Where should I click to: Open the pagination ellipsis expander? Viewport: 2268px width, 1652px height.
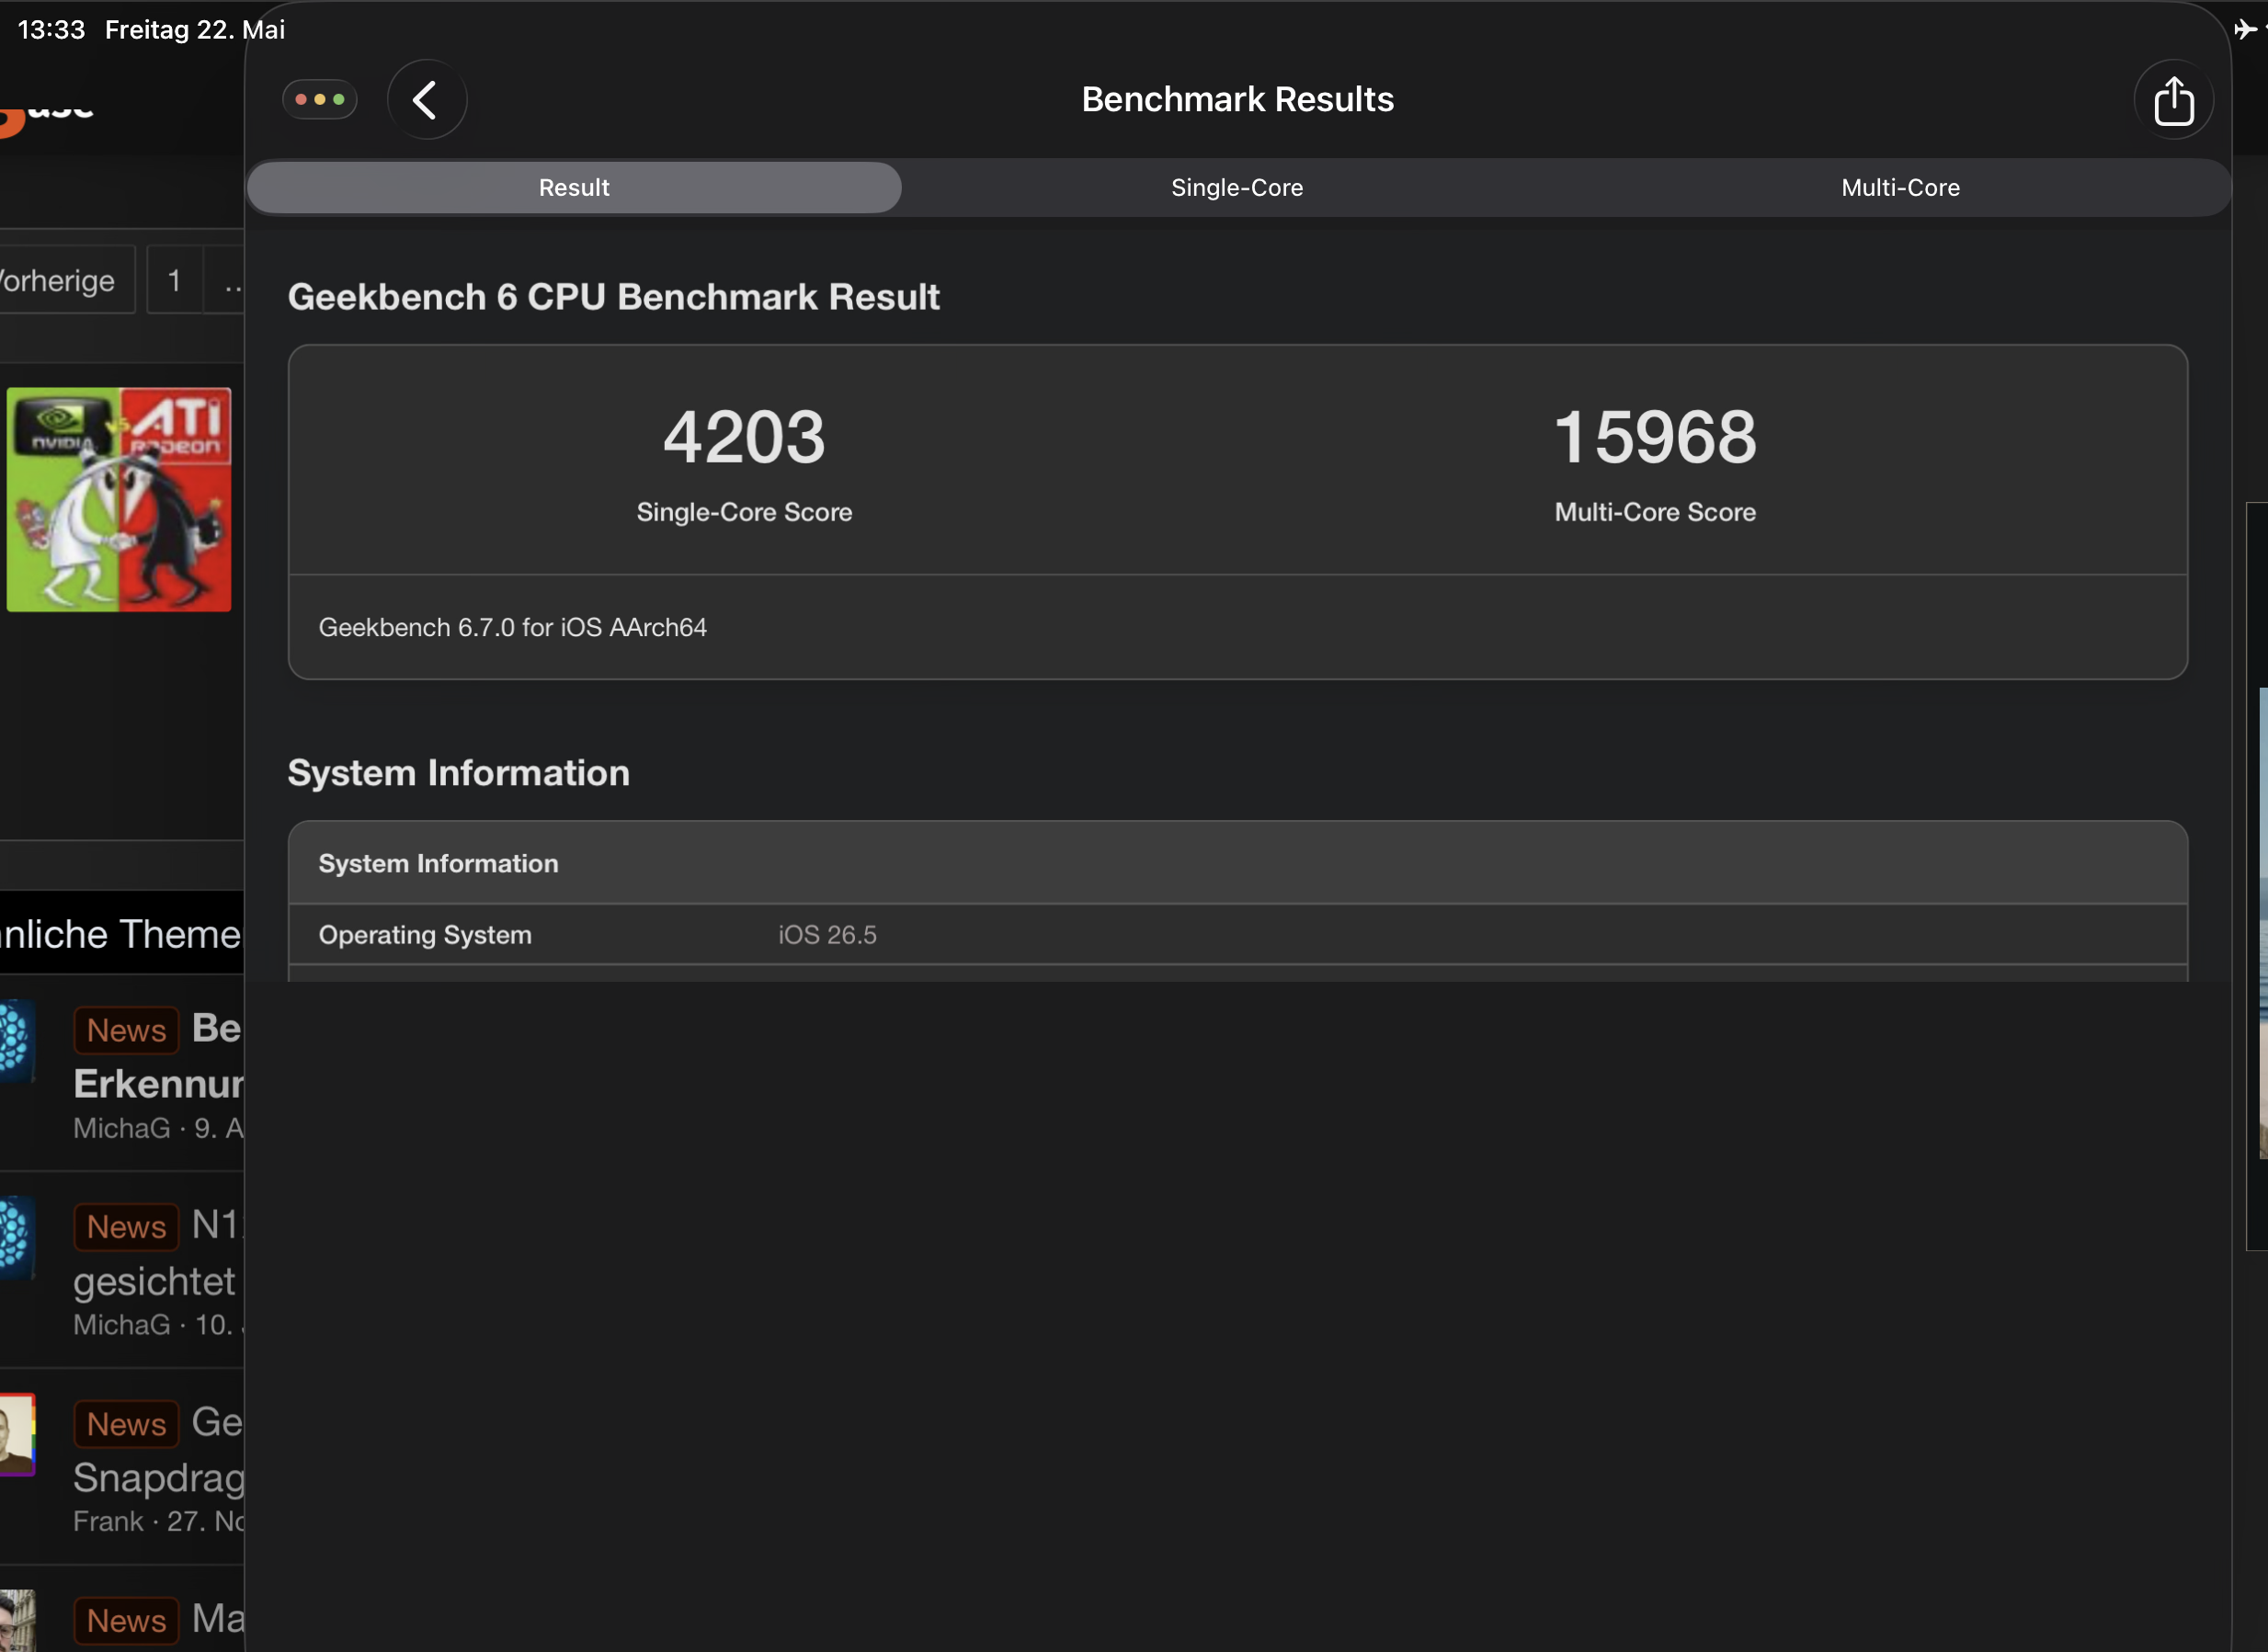[x=228, y=281]
